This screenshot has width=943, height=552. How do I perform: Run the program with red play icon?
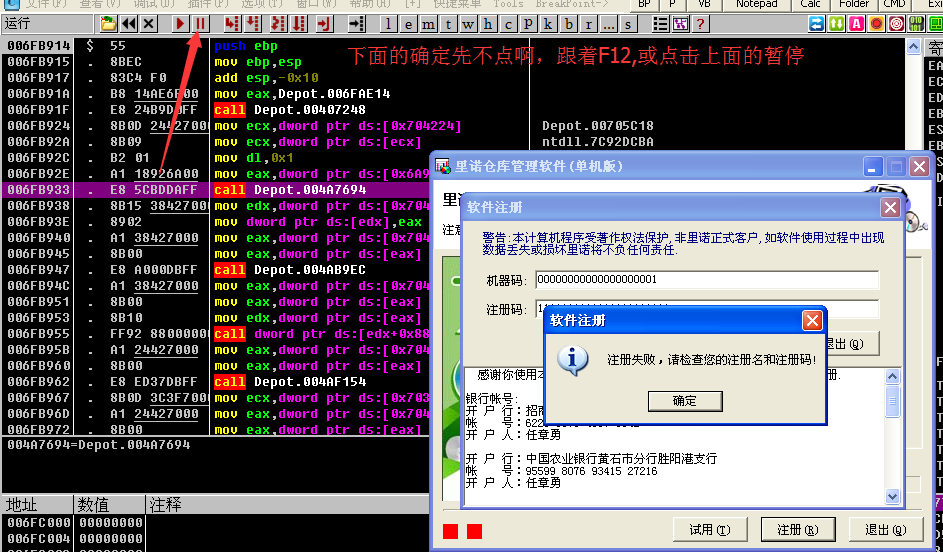tap(180, 24)
